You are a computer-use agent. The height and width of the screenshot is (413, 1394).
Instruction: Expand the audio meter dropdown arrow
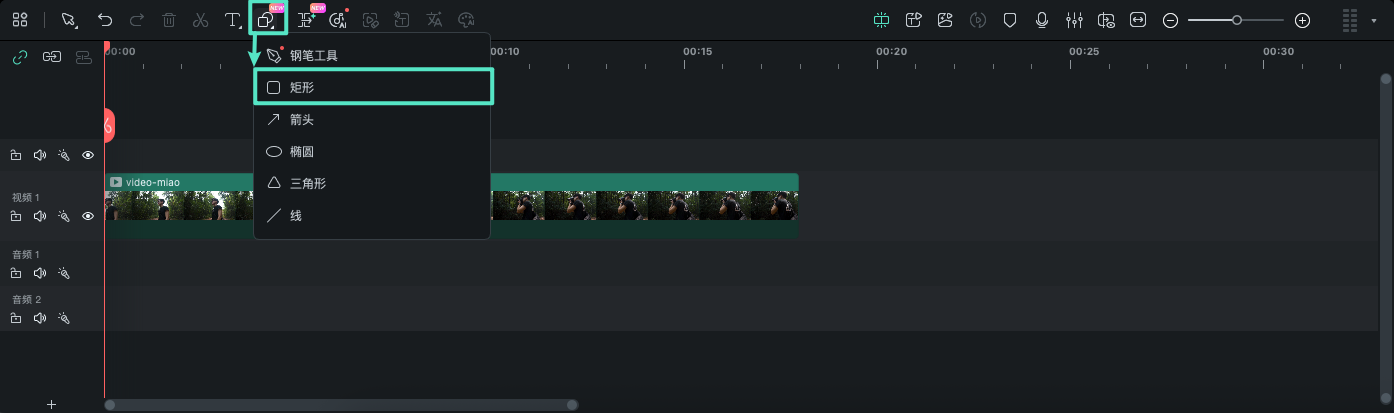coord(1374,20)
